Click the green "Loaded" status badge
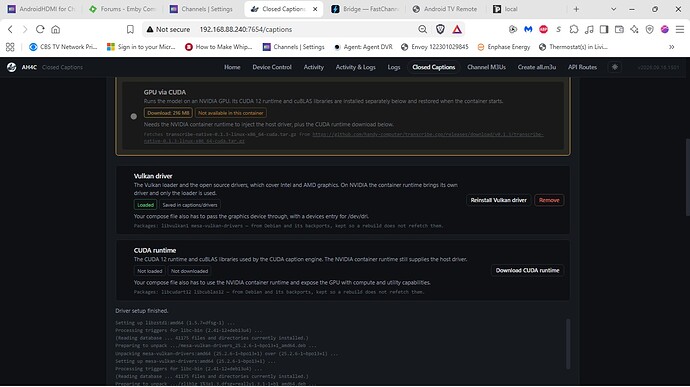Viewport: 690px width, 387px height. click(x=145, y=205)
